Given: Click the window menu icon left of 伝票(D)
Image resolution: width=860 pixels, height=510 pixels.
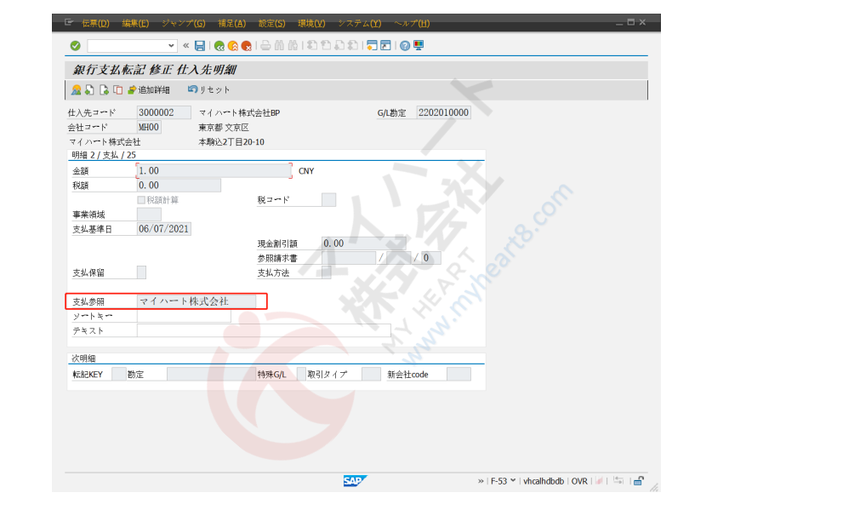Looking at the screenshot, I should pyautogui.click(x=69, y=22).
